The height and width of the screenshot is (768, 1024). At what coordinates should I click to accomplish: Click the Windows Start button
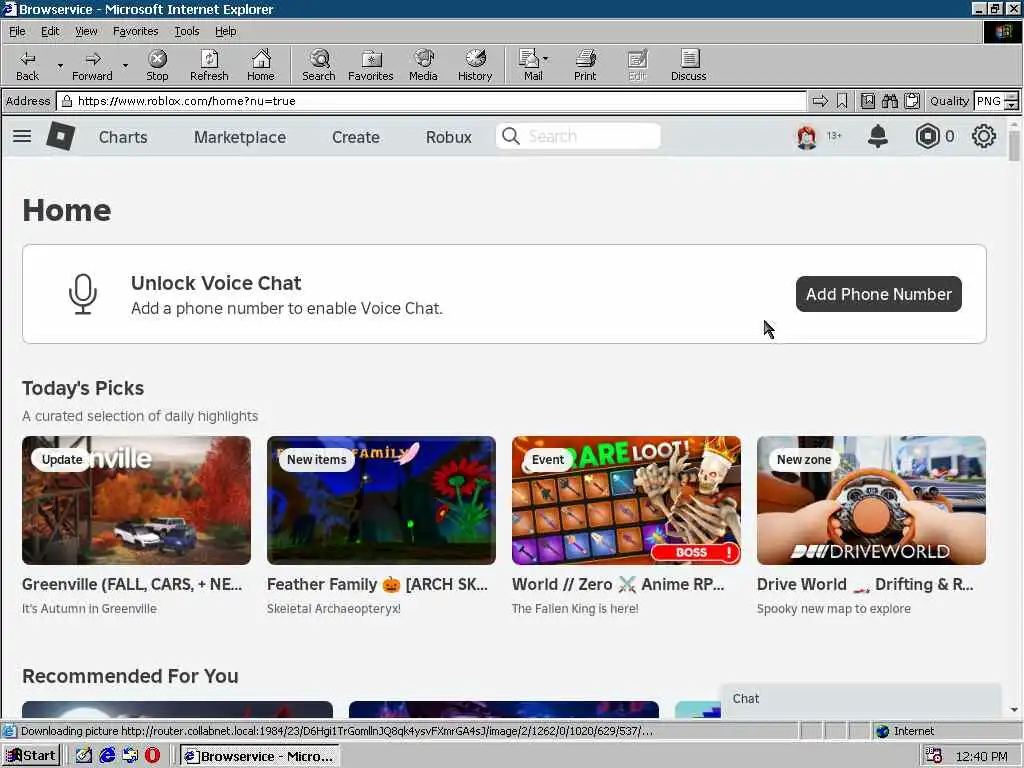(x=31, y=756)
